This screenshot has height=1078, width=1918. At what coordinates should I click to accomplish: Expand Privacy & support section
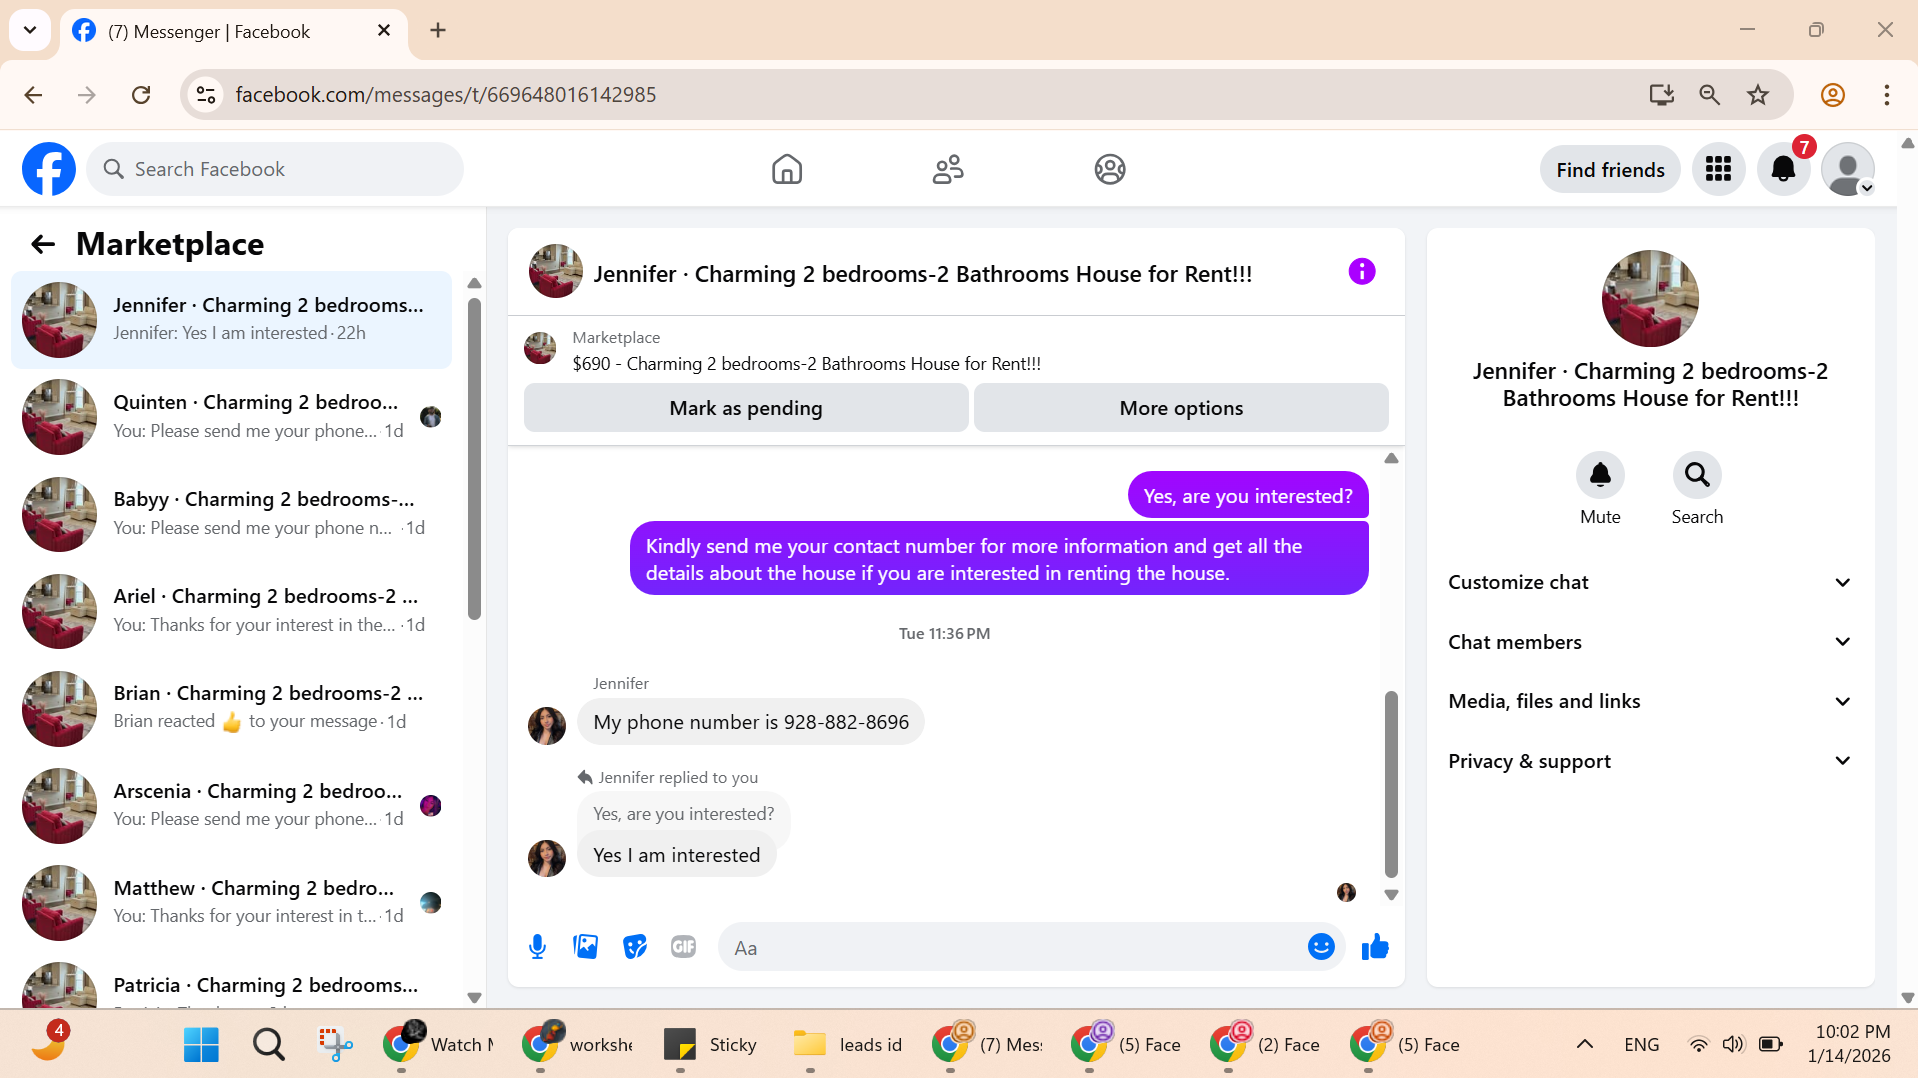pos(1650,761)
